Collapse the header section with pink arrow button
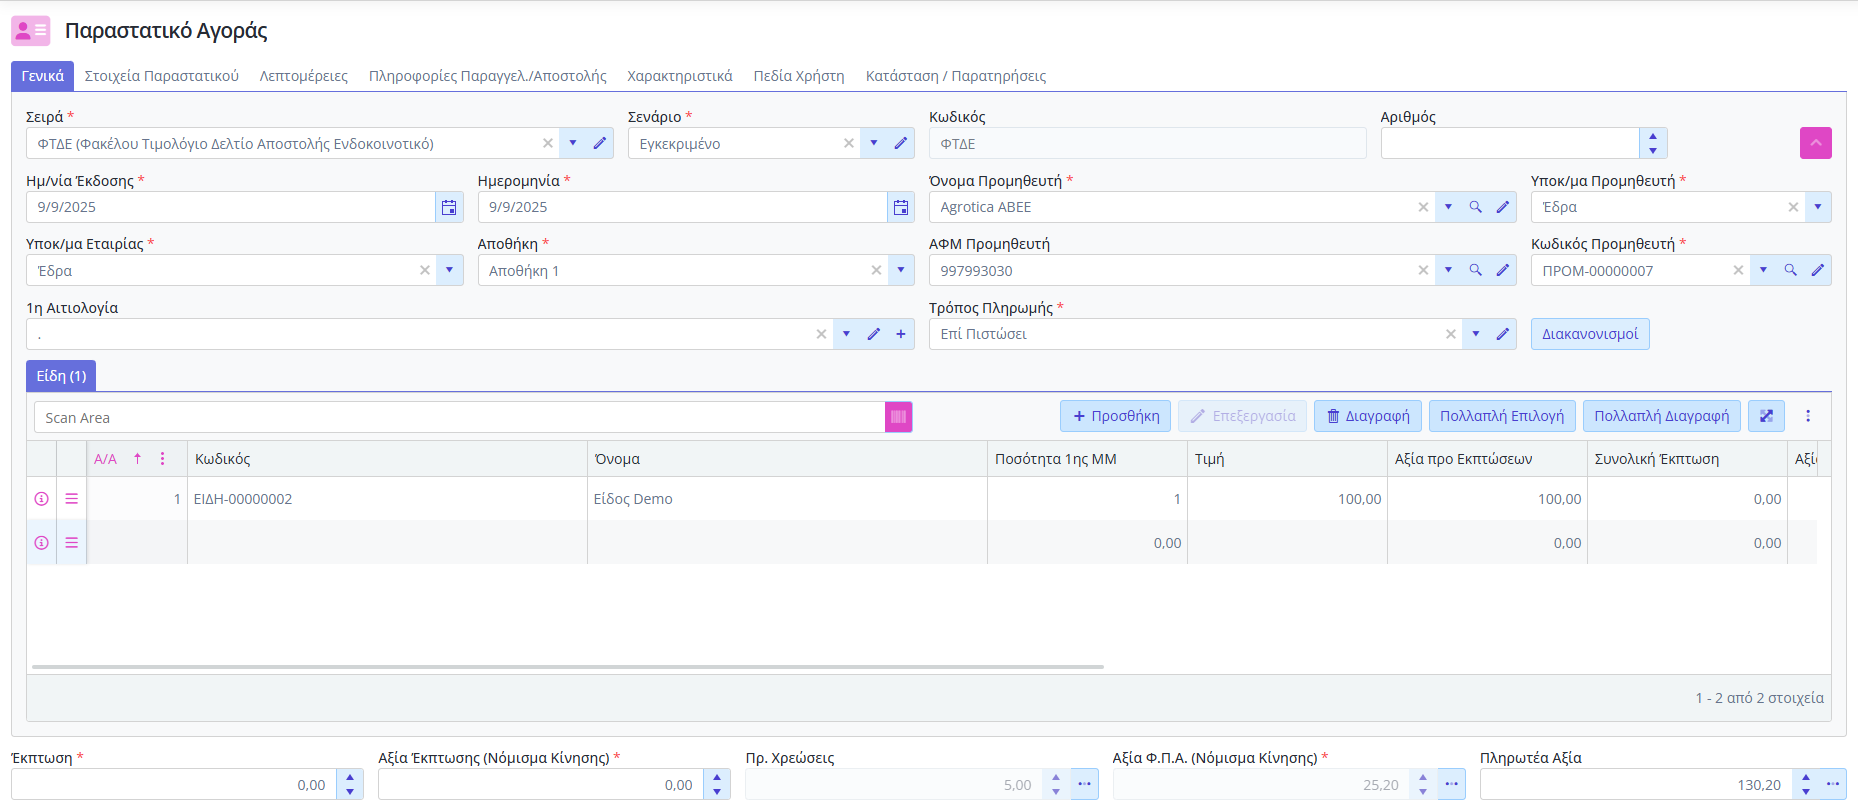1858x807 pixels. 1815,143
